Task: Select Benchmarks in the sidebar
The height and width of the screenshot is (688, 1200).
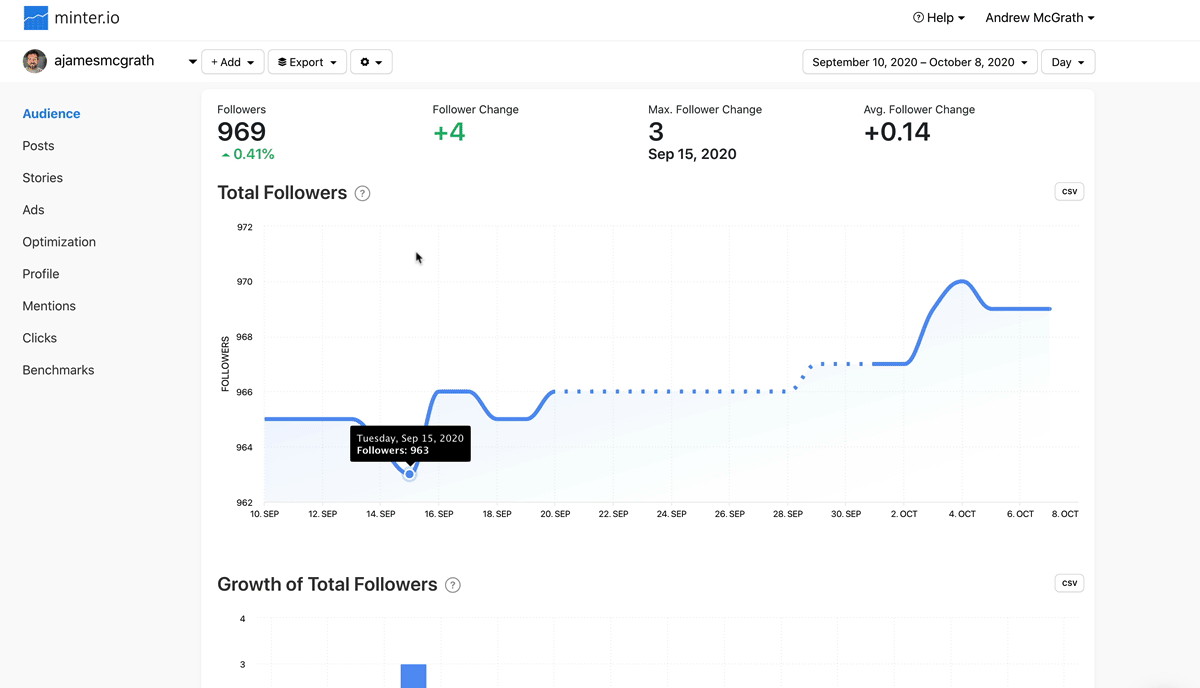Action: 58,370
